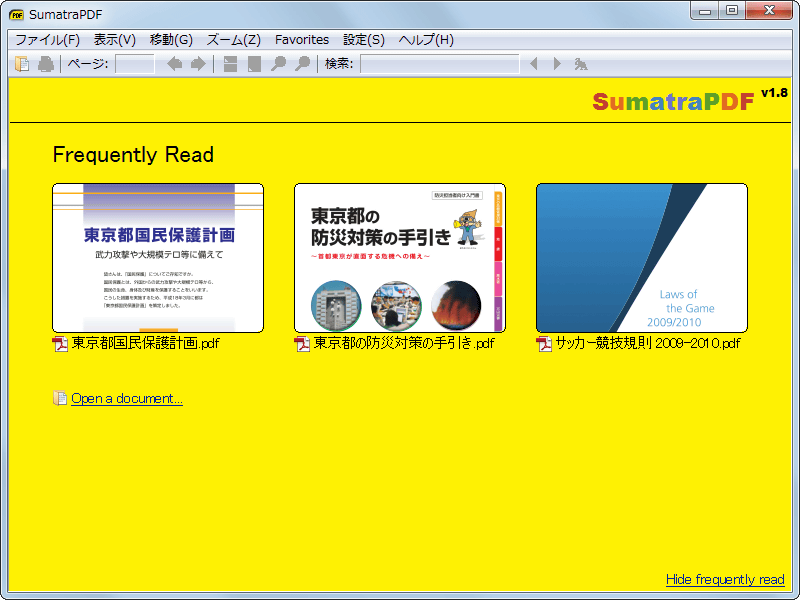
Task: Click the Open file toolbar icon
Action: [22, 64]
